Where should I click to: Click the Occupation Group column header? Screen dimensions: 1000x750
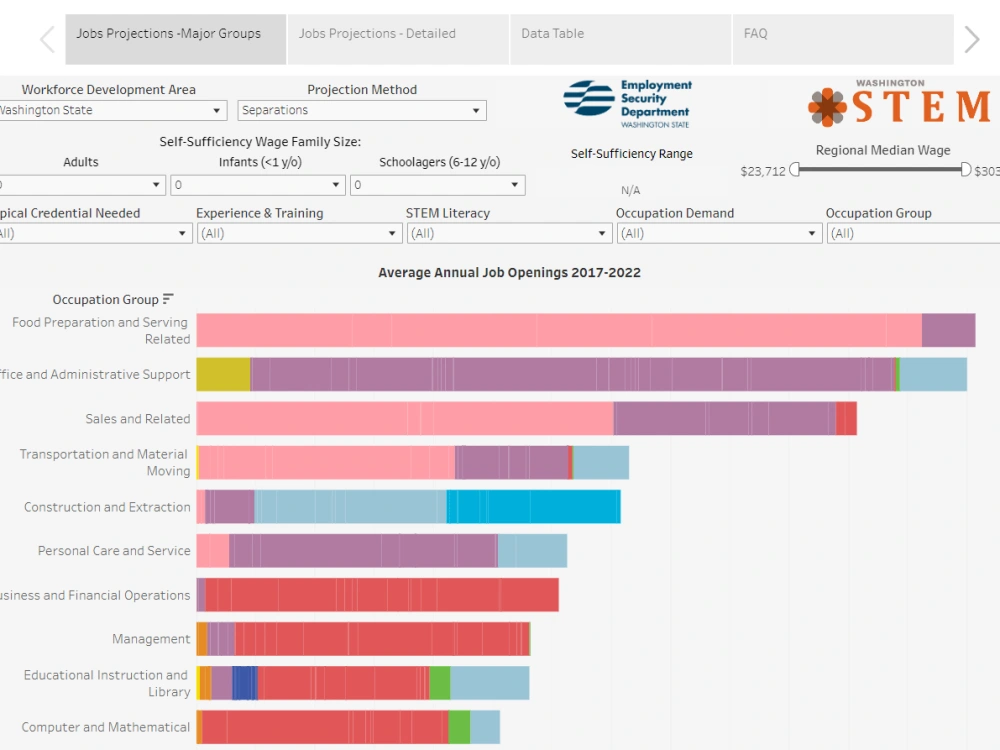(x=105, y=300)
